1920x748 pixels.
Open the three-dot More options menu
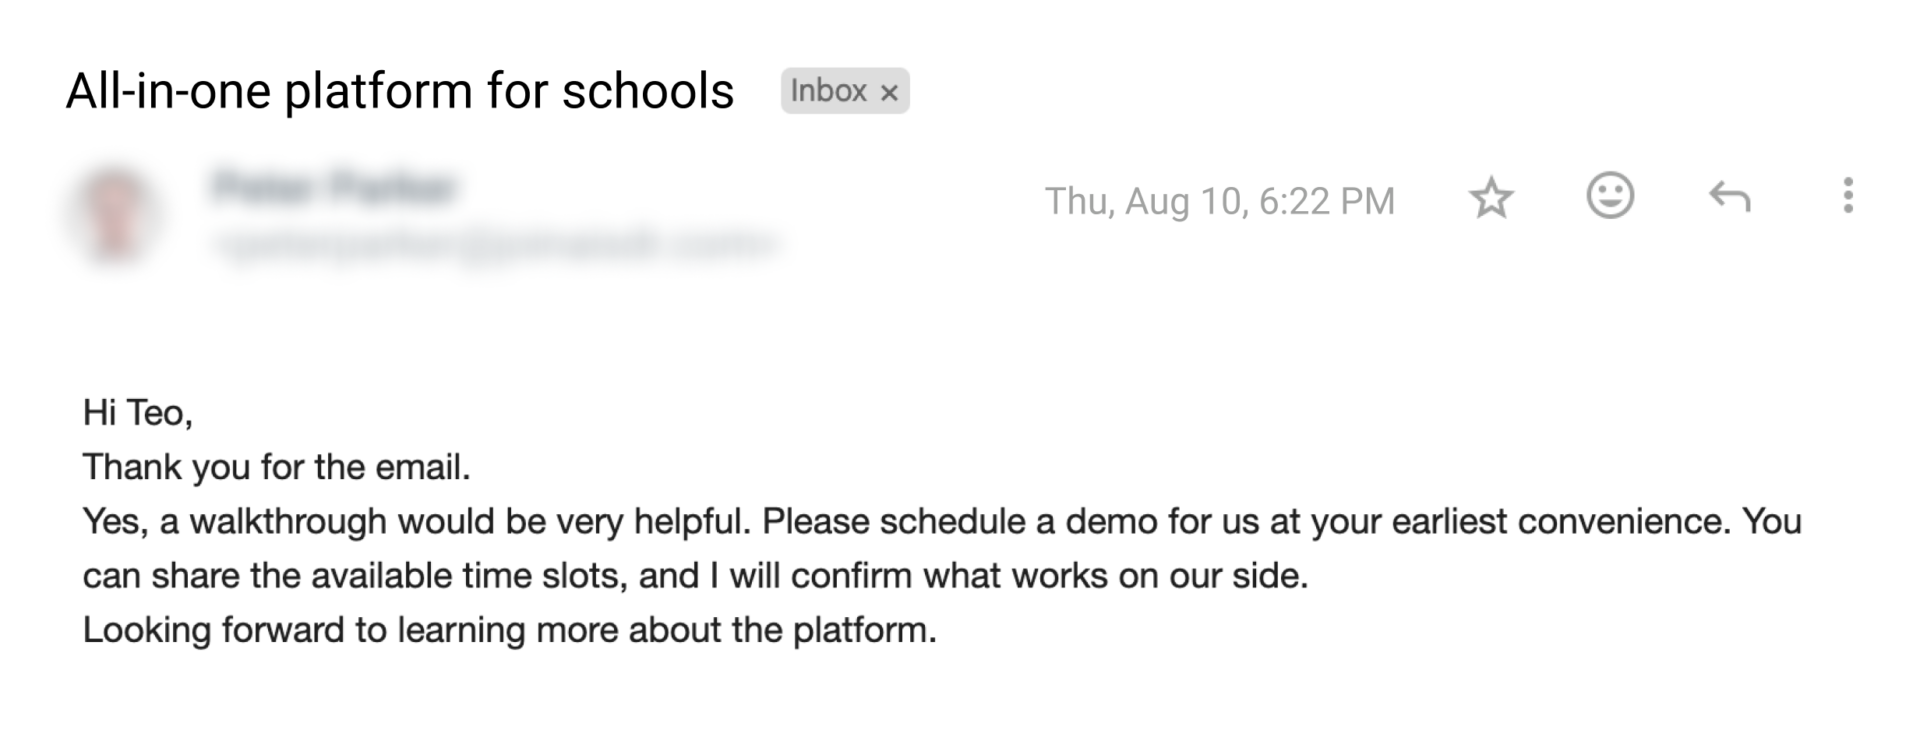click(x=1848, y=196)
